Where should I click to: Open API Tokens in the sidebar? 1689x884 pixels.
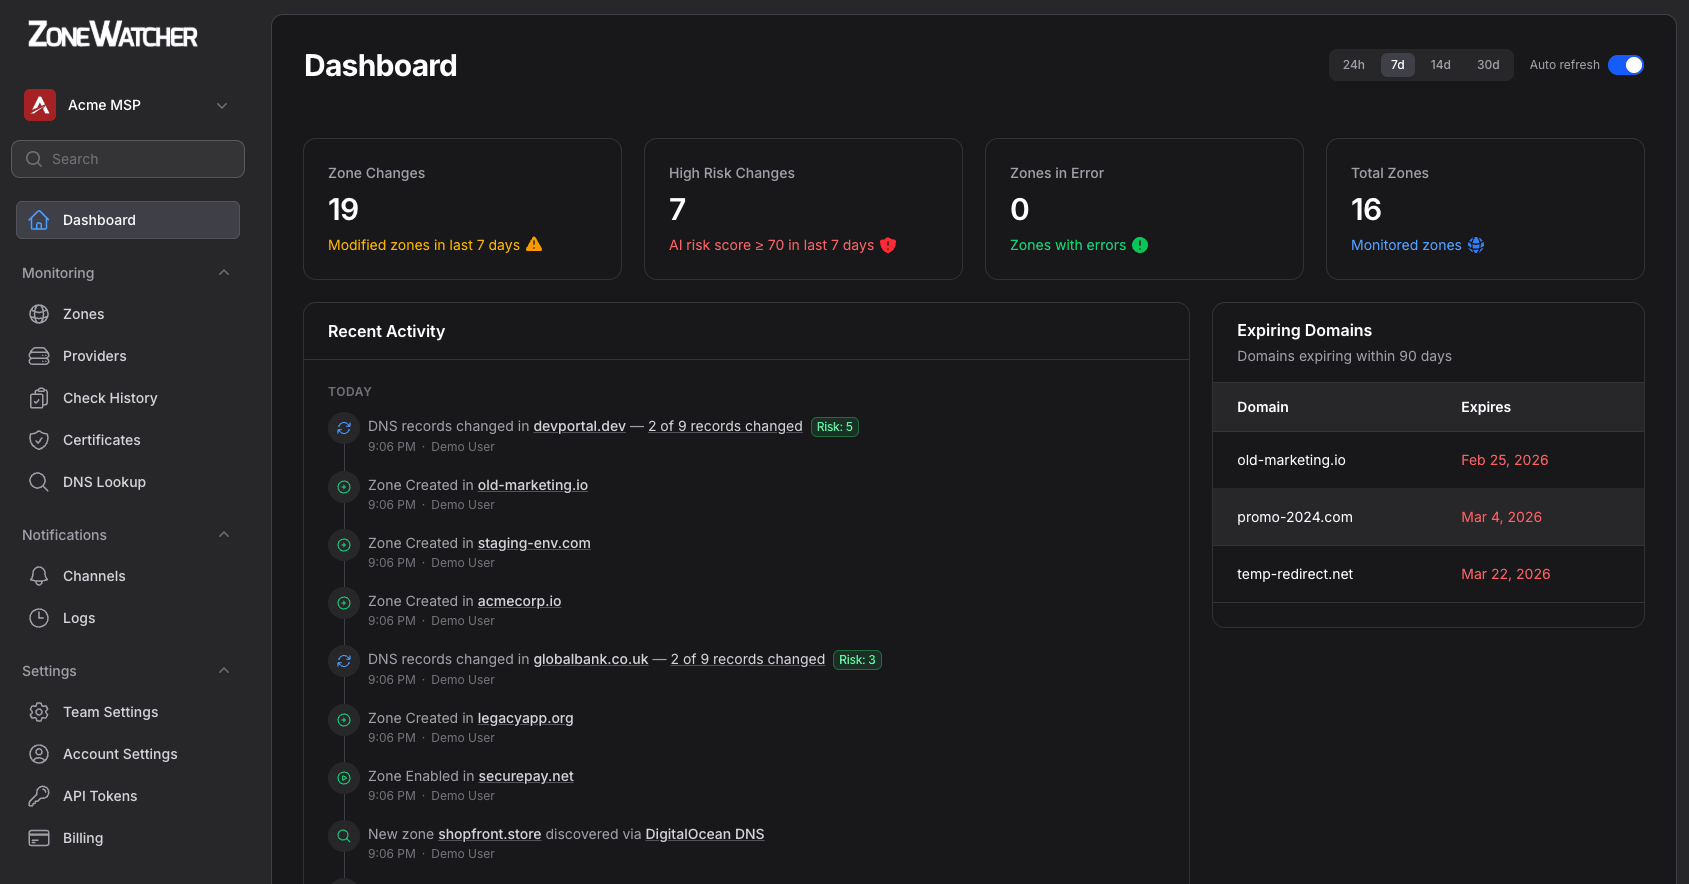[x=128, y=796]
